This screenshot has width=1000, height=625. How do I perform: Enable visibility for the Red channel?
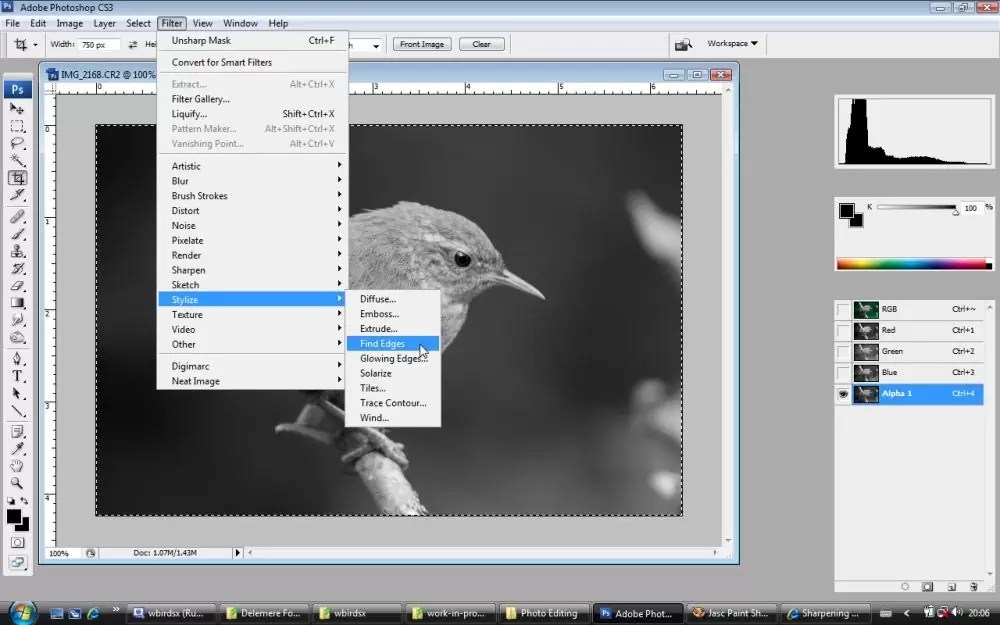coord(843,331)
